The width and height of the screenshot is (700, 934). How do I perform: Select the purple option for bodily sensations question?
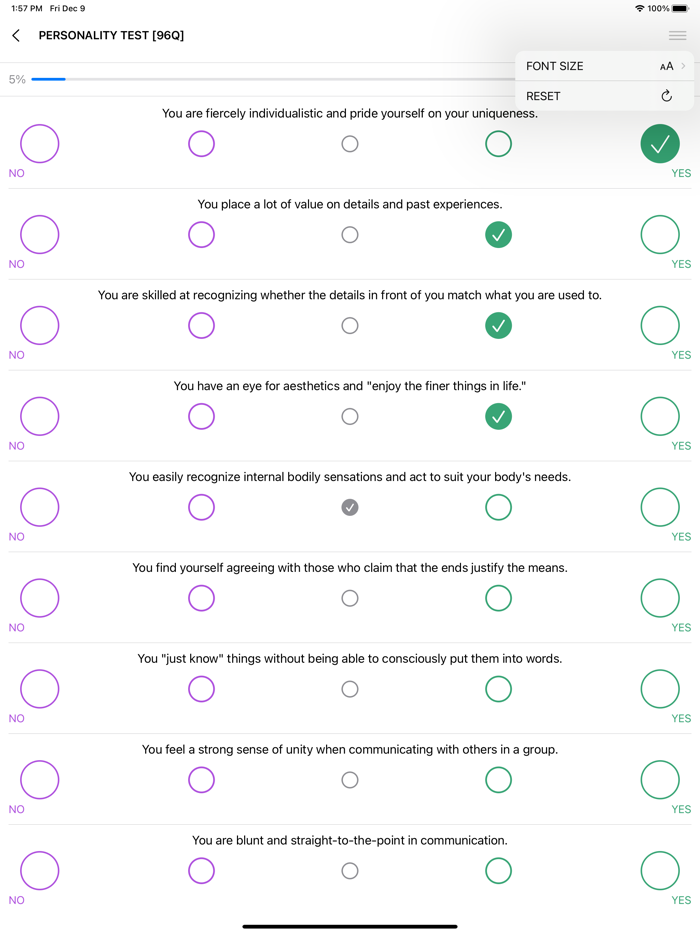coord(201,507)
